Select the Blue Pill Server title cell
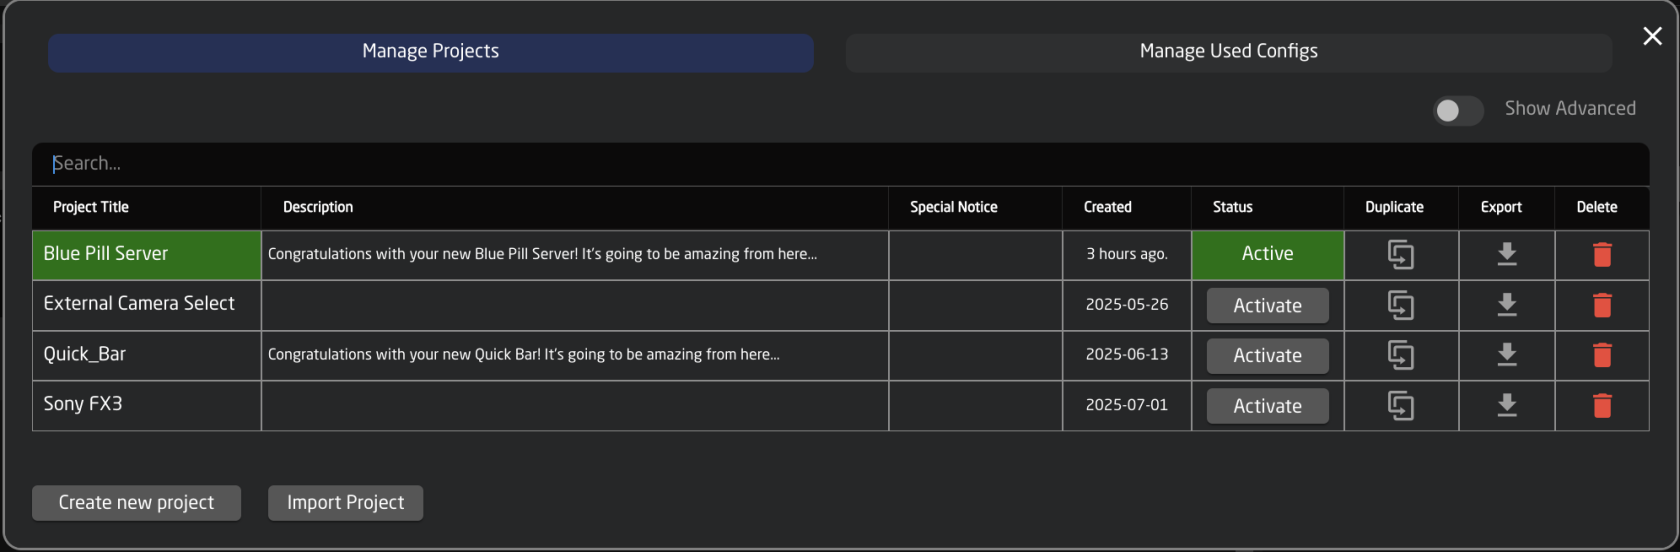 click(x=147, y=255)
